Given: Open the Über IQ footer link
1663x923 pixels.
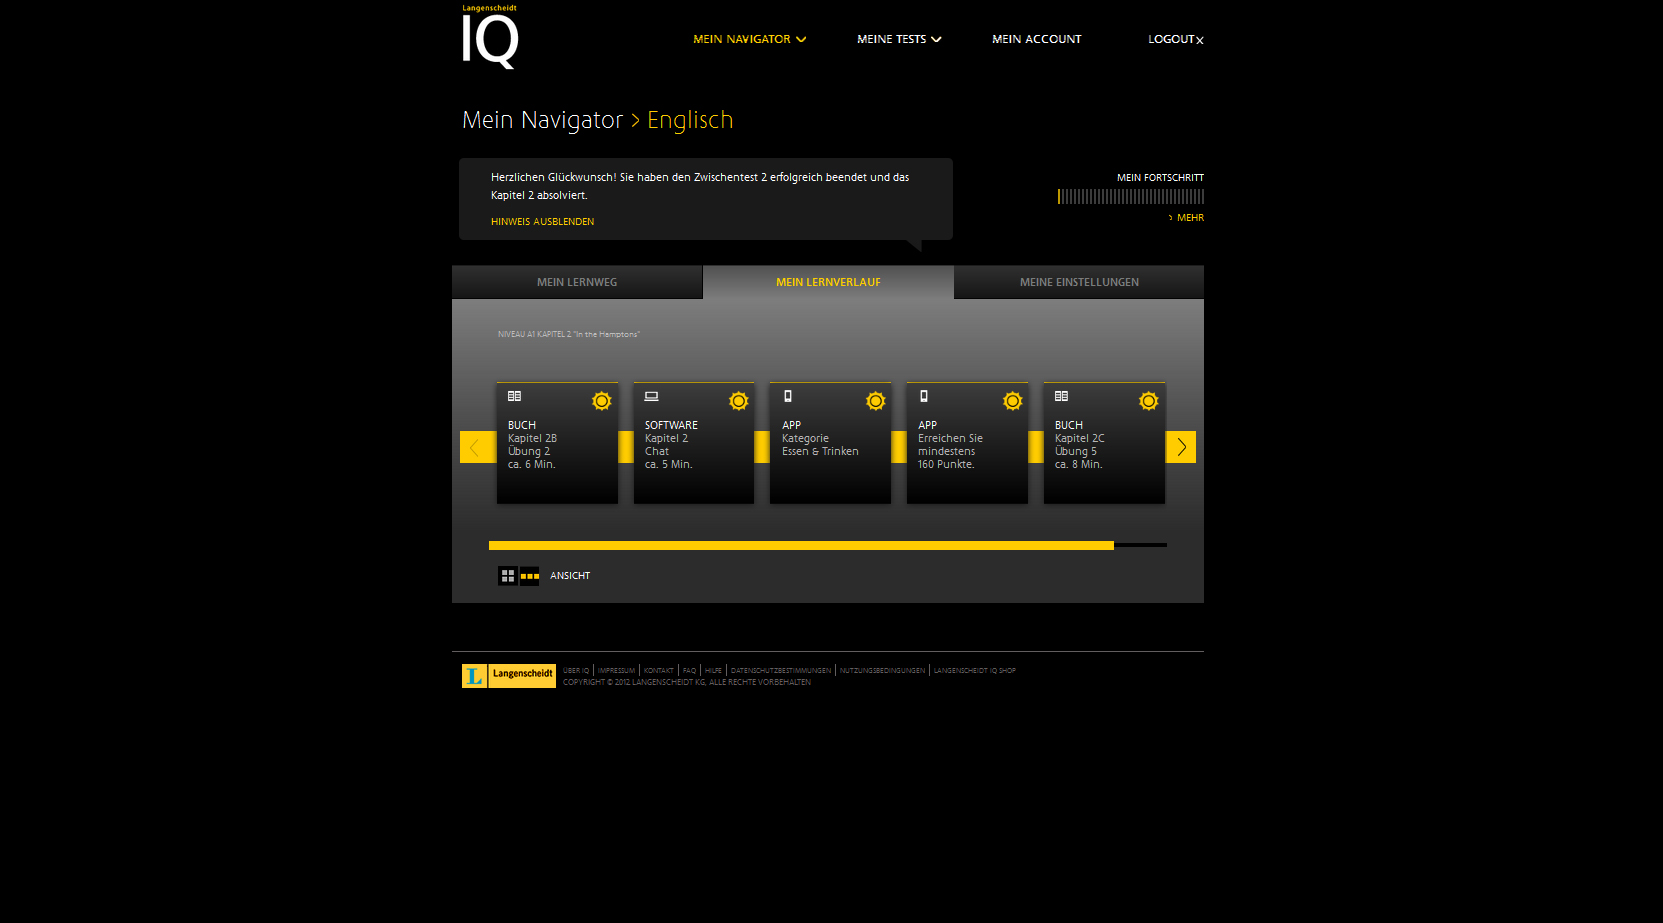Looking at the screenshot, I should [576, 671].
